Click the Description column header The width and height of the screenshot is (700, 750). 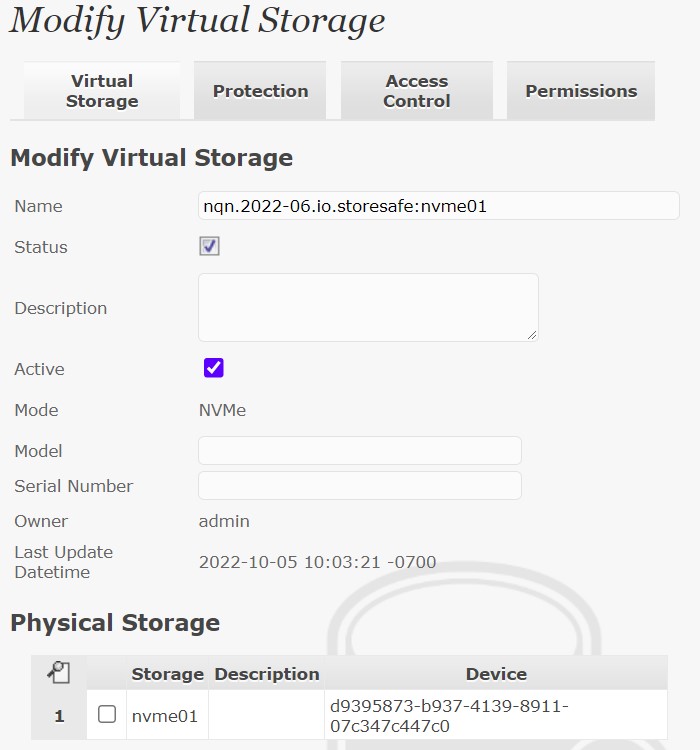point(267,673)
